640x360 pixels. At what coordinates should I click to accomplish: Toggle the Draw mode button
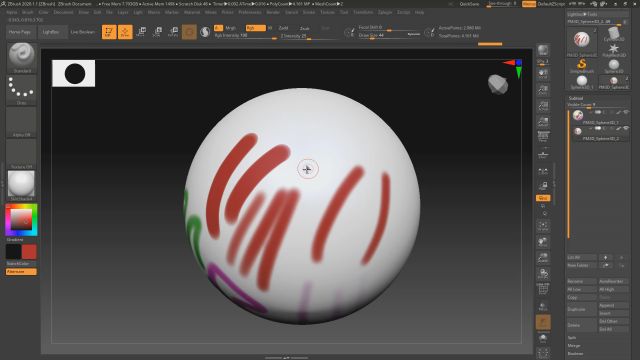point(125,32)
